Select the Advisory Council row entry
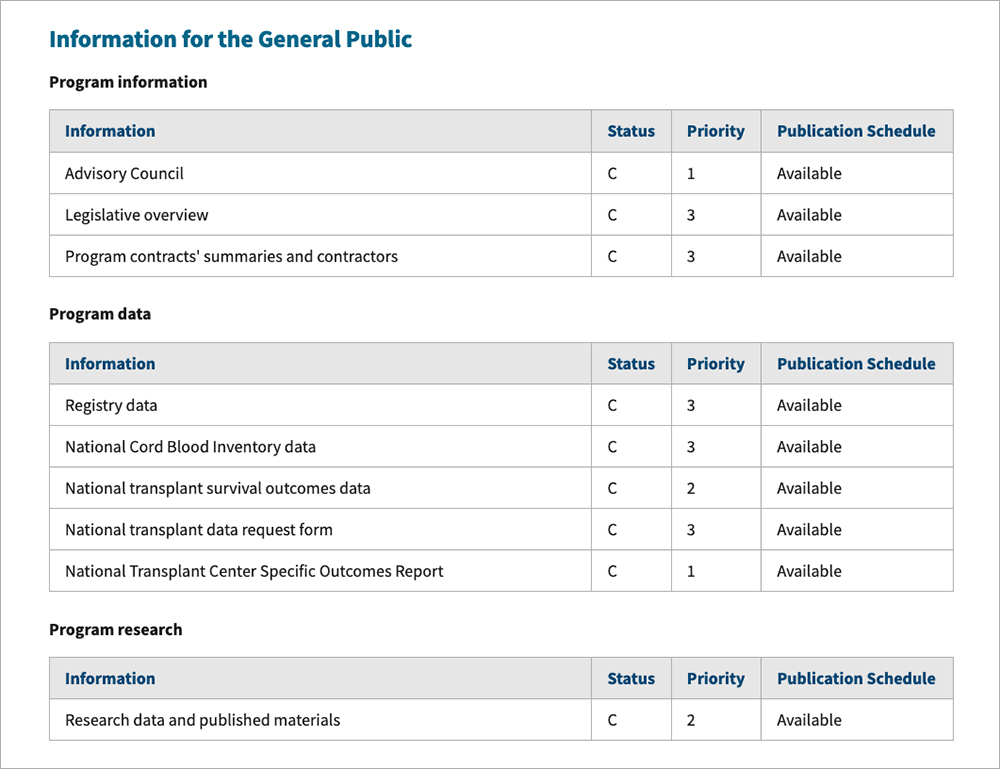Screen dimensions: 1000x769 coord(124,174)
